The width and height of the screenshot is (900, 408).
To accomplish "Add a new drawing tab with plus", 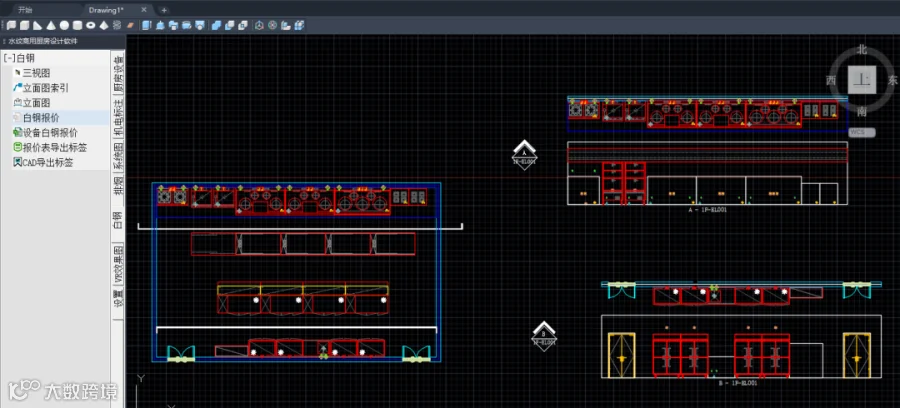I will 164,10.
